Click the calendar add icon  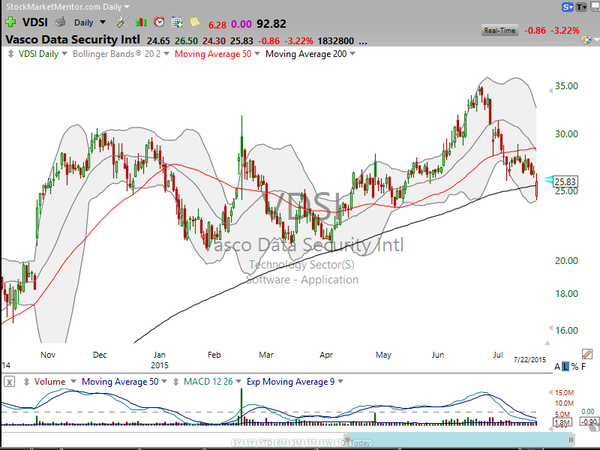[x=177, y=22]
